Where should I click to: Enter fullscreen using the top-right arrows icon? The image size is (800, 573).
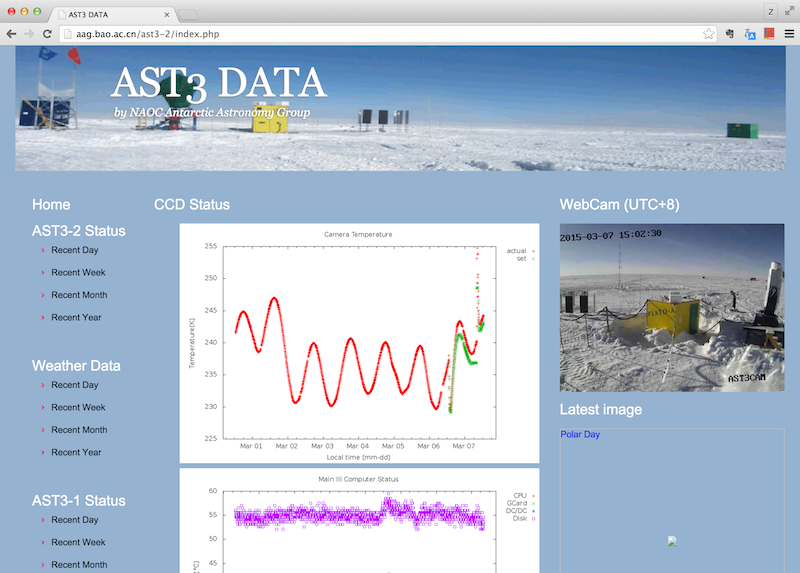tap(789, 11)
